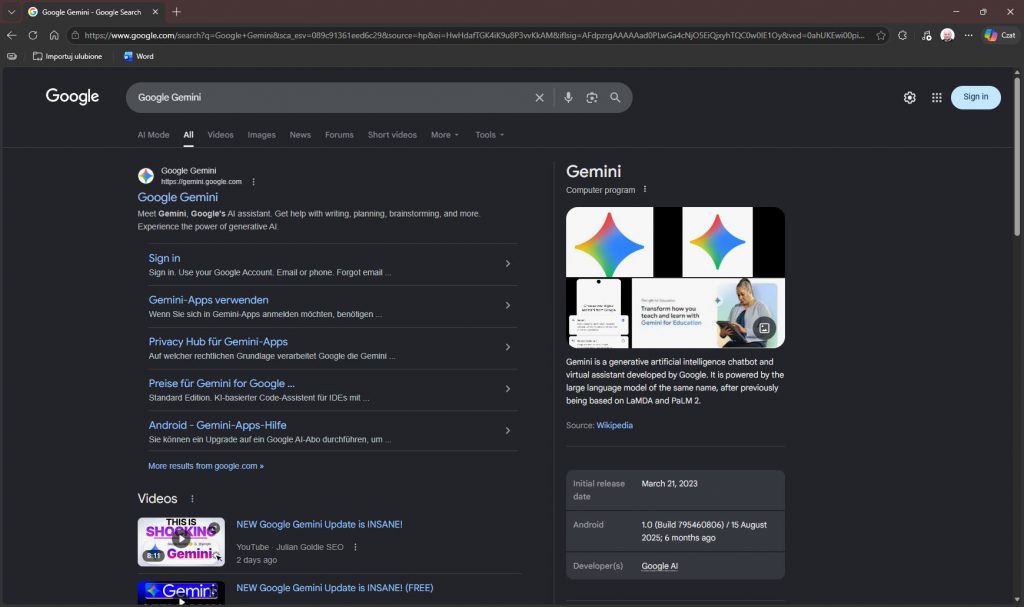Viewport: 1024px width, 607px height.
Task: Click the magnifying glass search icon
Action: tap(615, 98)
